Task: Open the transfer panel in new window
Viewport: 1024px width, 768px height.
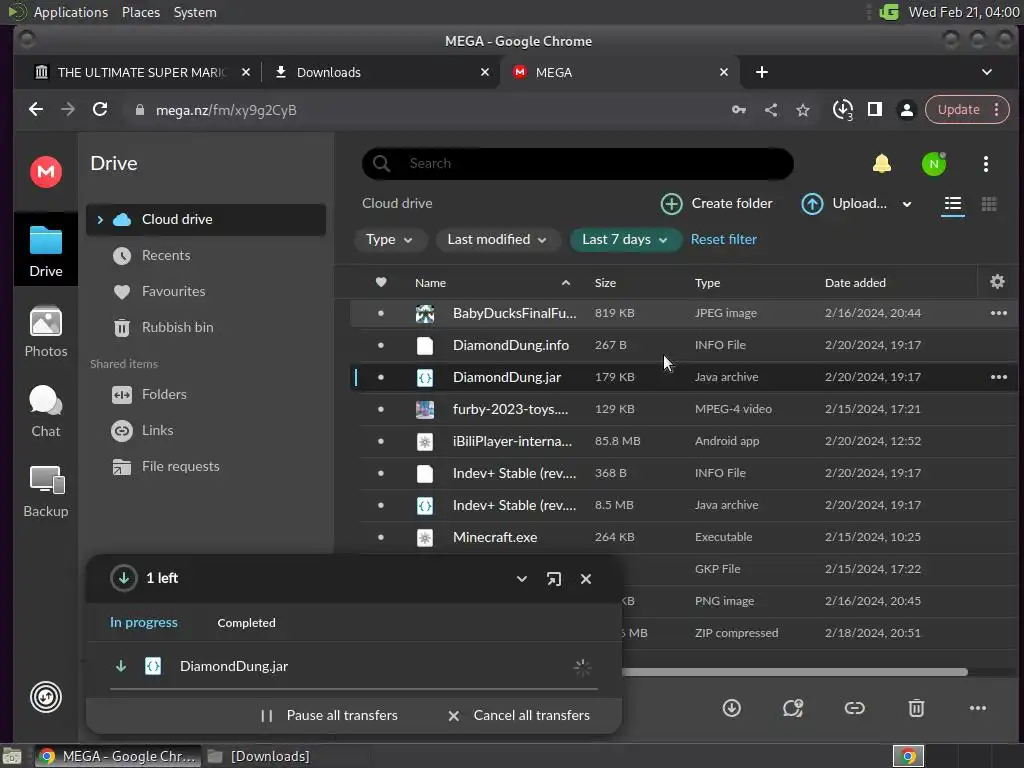Action: click(x=553, y=579)
